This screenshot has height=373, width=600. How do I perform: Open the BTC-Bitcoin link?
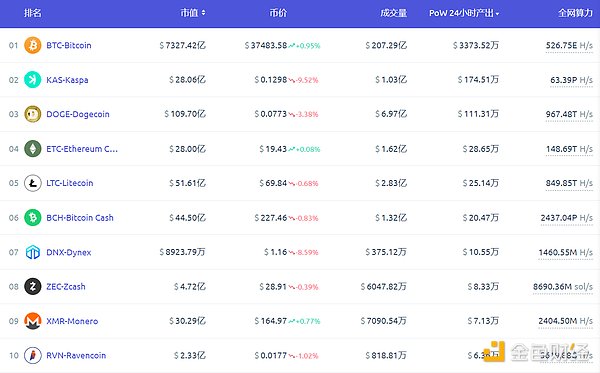(x=69, y=45)
